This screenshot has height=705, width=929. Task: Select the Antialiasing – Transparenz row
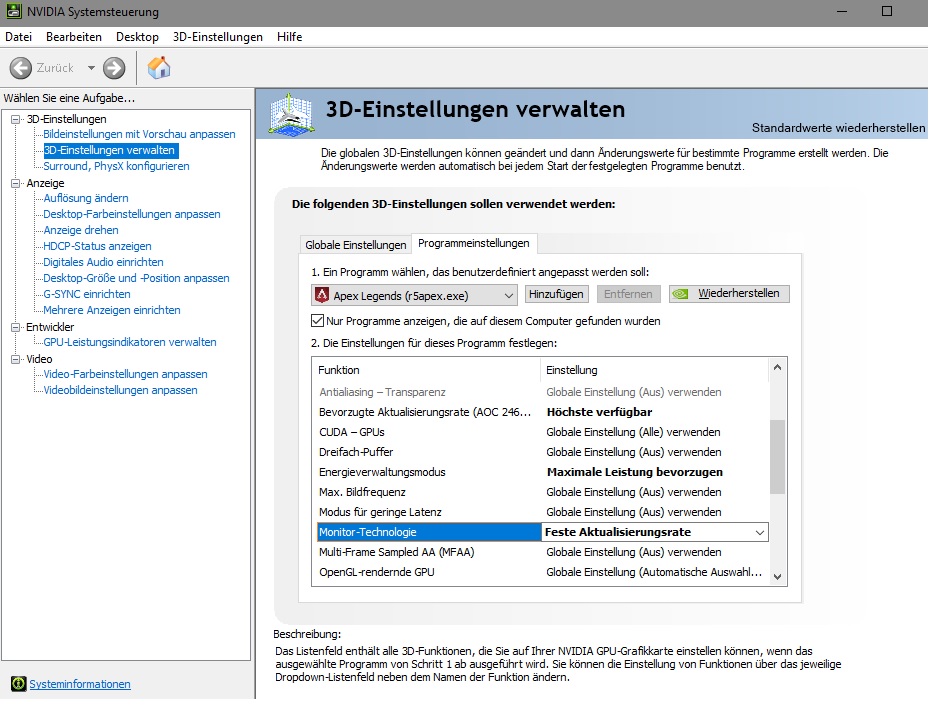[542, 392]
